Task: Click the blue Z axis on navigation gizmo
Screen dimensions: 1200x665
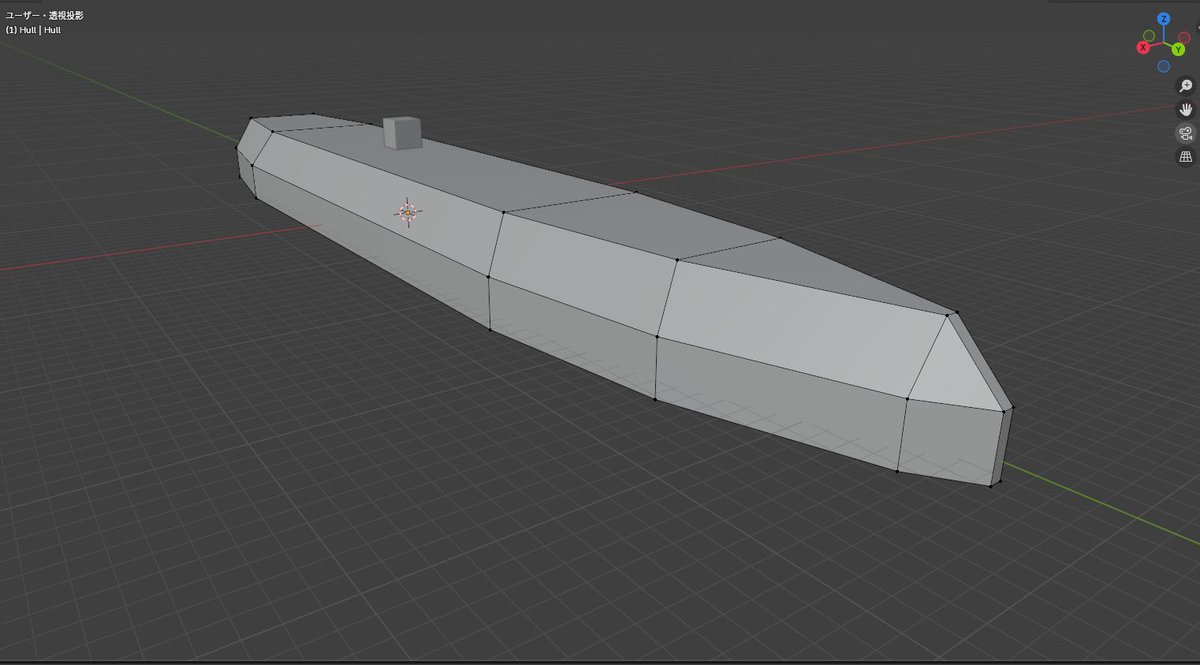Action: point(1164,19)
